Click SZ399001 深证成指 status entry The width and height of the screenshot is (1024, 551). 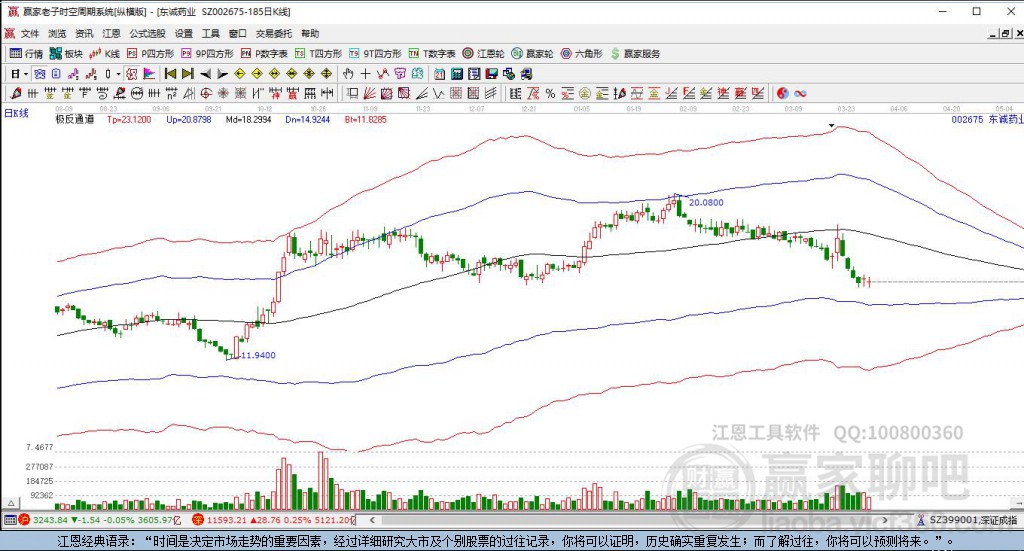pos(967,520)
